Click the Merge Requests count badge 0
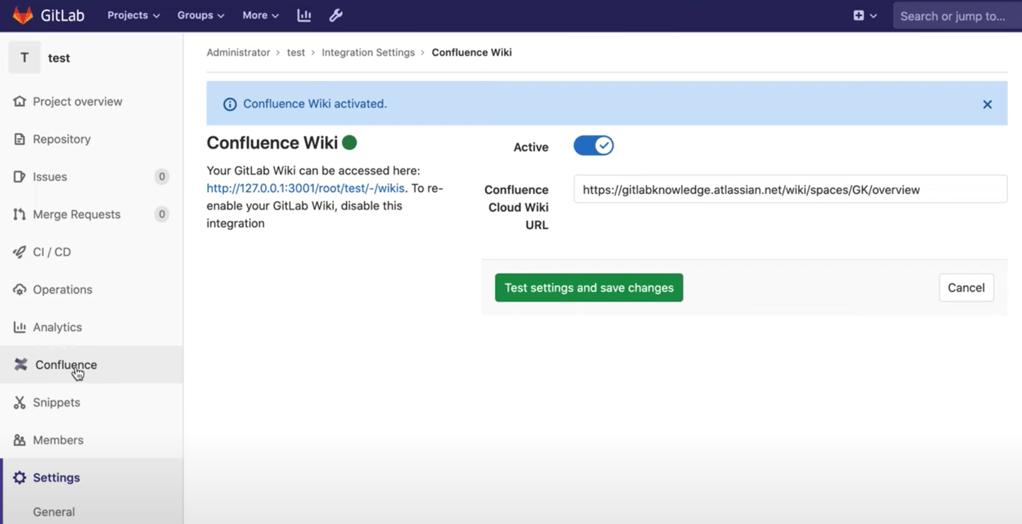Viewport: 1022px width, 524px height. point(162,214)
